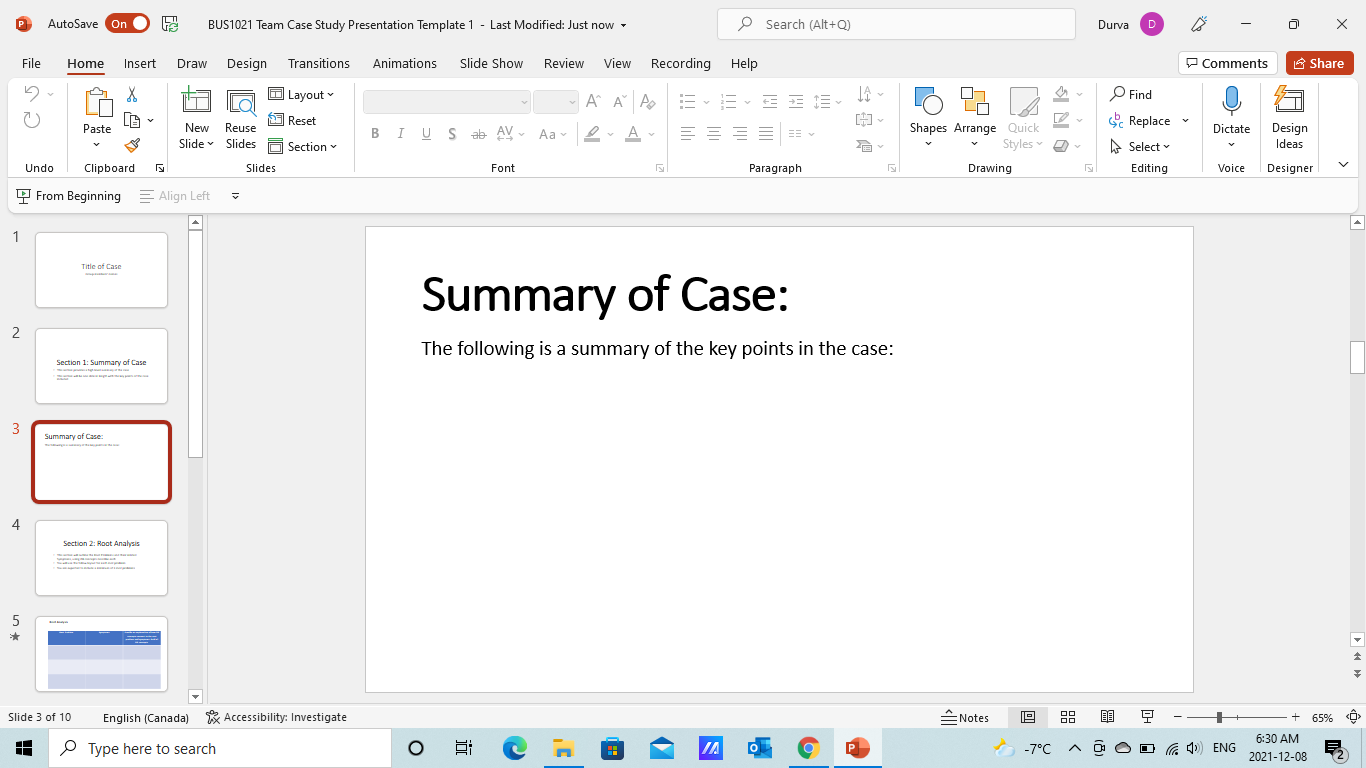Click the Ribbon Display Options pen icon in title bar
Image resolution: width=1366 pixels, height=768 pixels.
1199,24
